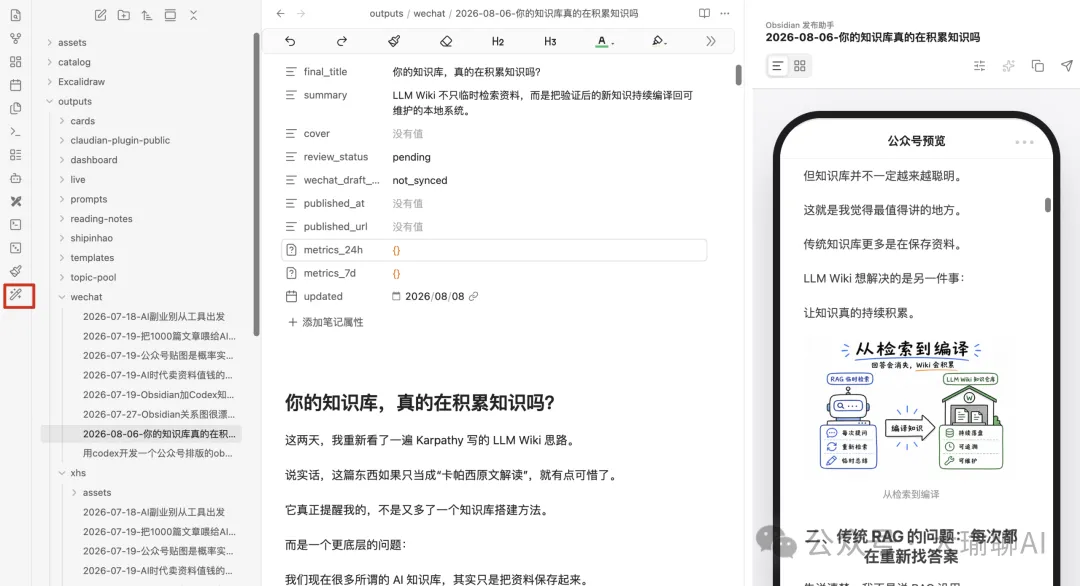Open the highlighter color dropdown
This screenshot has height=586, width=1080.
pos(658,41)
